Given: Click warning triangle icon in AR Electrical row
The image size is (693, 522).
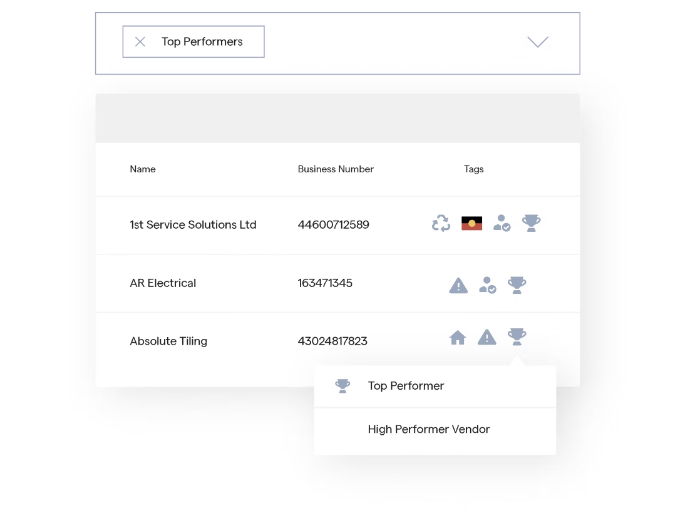Looking at the screenshot, I should (x=458, y=285).
